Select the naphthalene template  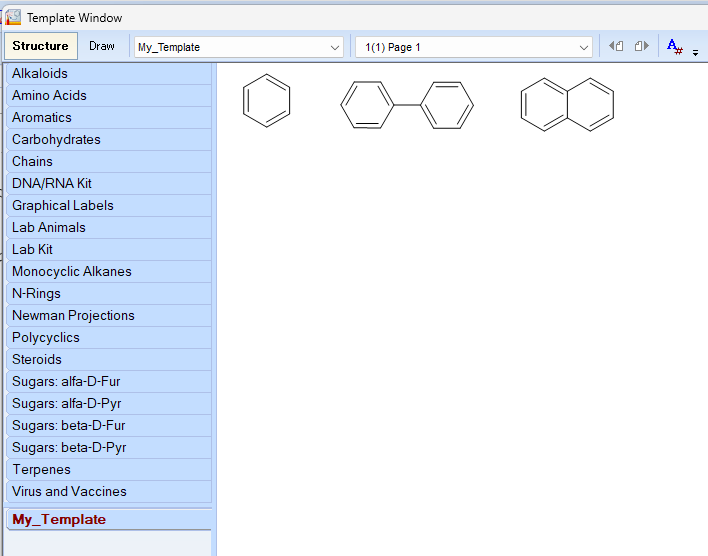(x=567, y=104)
